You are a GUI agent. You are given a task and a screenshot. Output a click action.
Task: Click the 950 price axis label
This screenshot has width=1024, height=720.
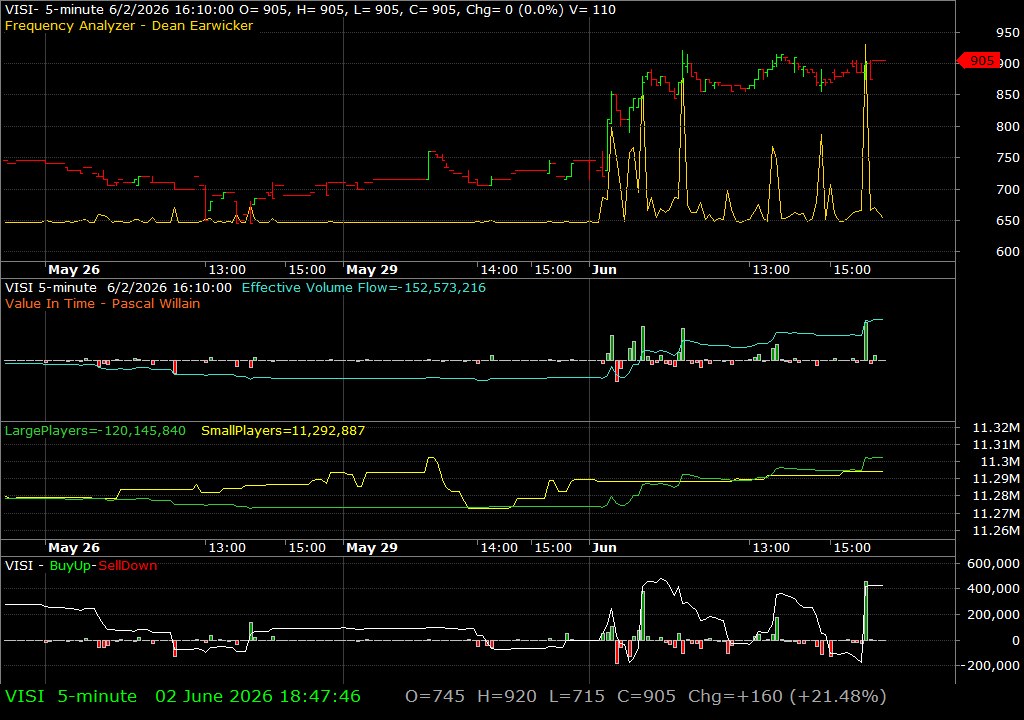point(1008,33)
